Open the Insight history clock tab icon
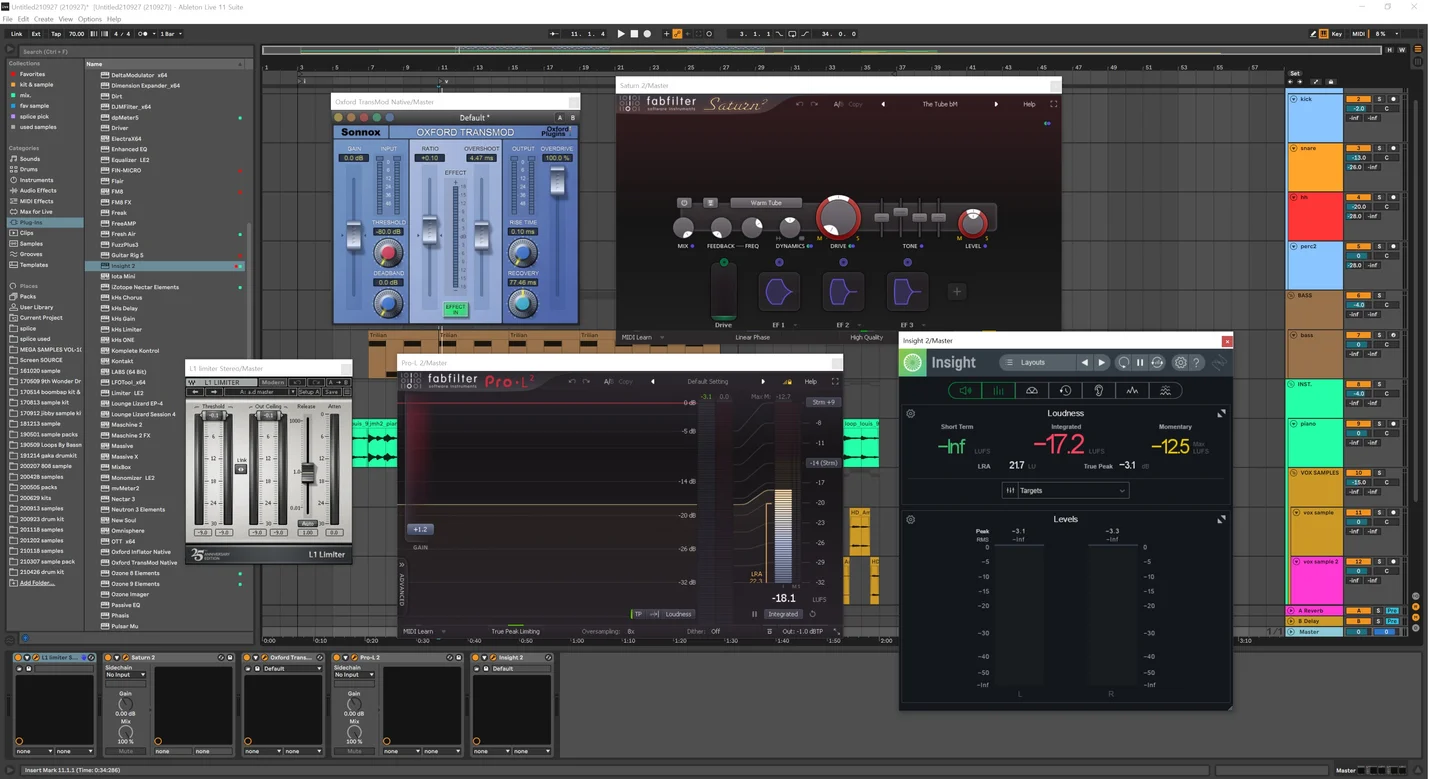 (1065, 391)
